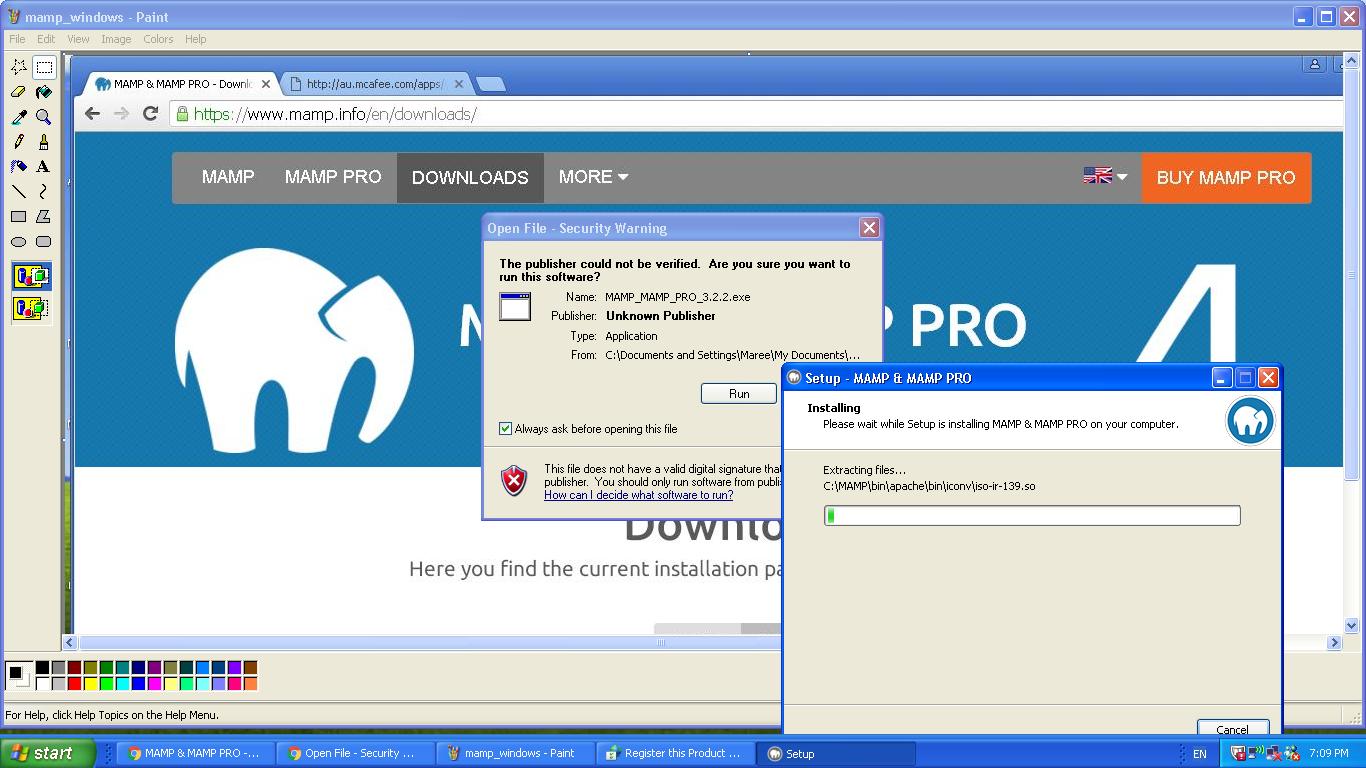Enable transparent selection mode option
Screen dimensions: 1366x768
point(31,308)
